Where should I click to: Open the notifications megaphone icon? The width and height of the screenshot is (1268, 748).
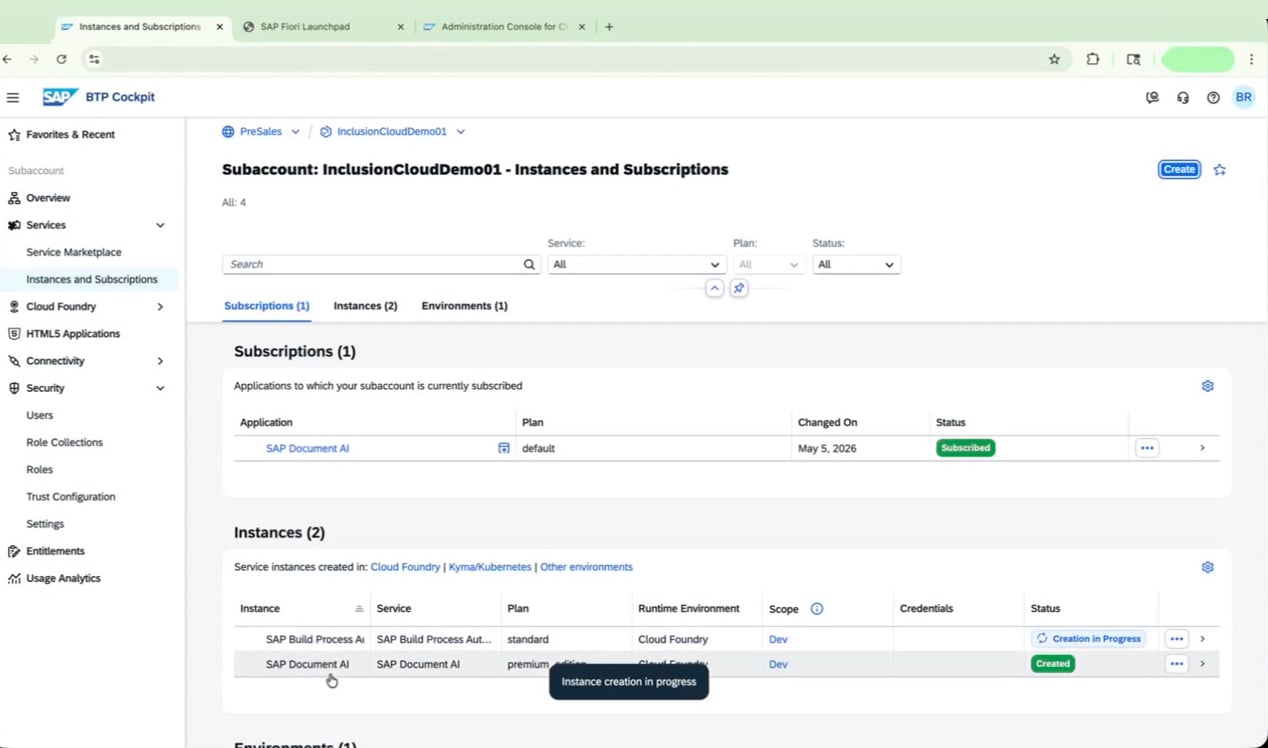[1152, 97]
